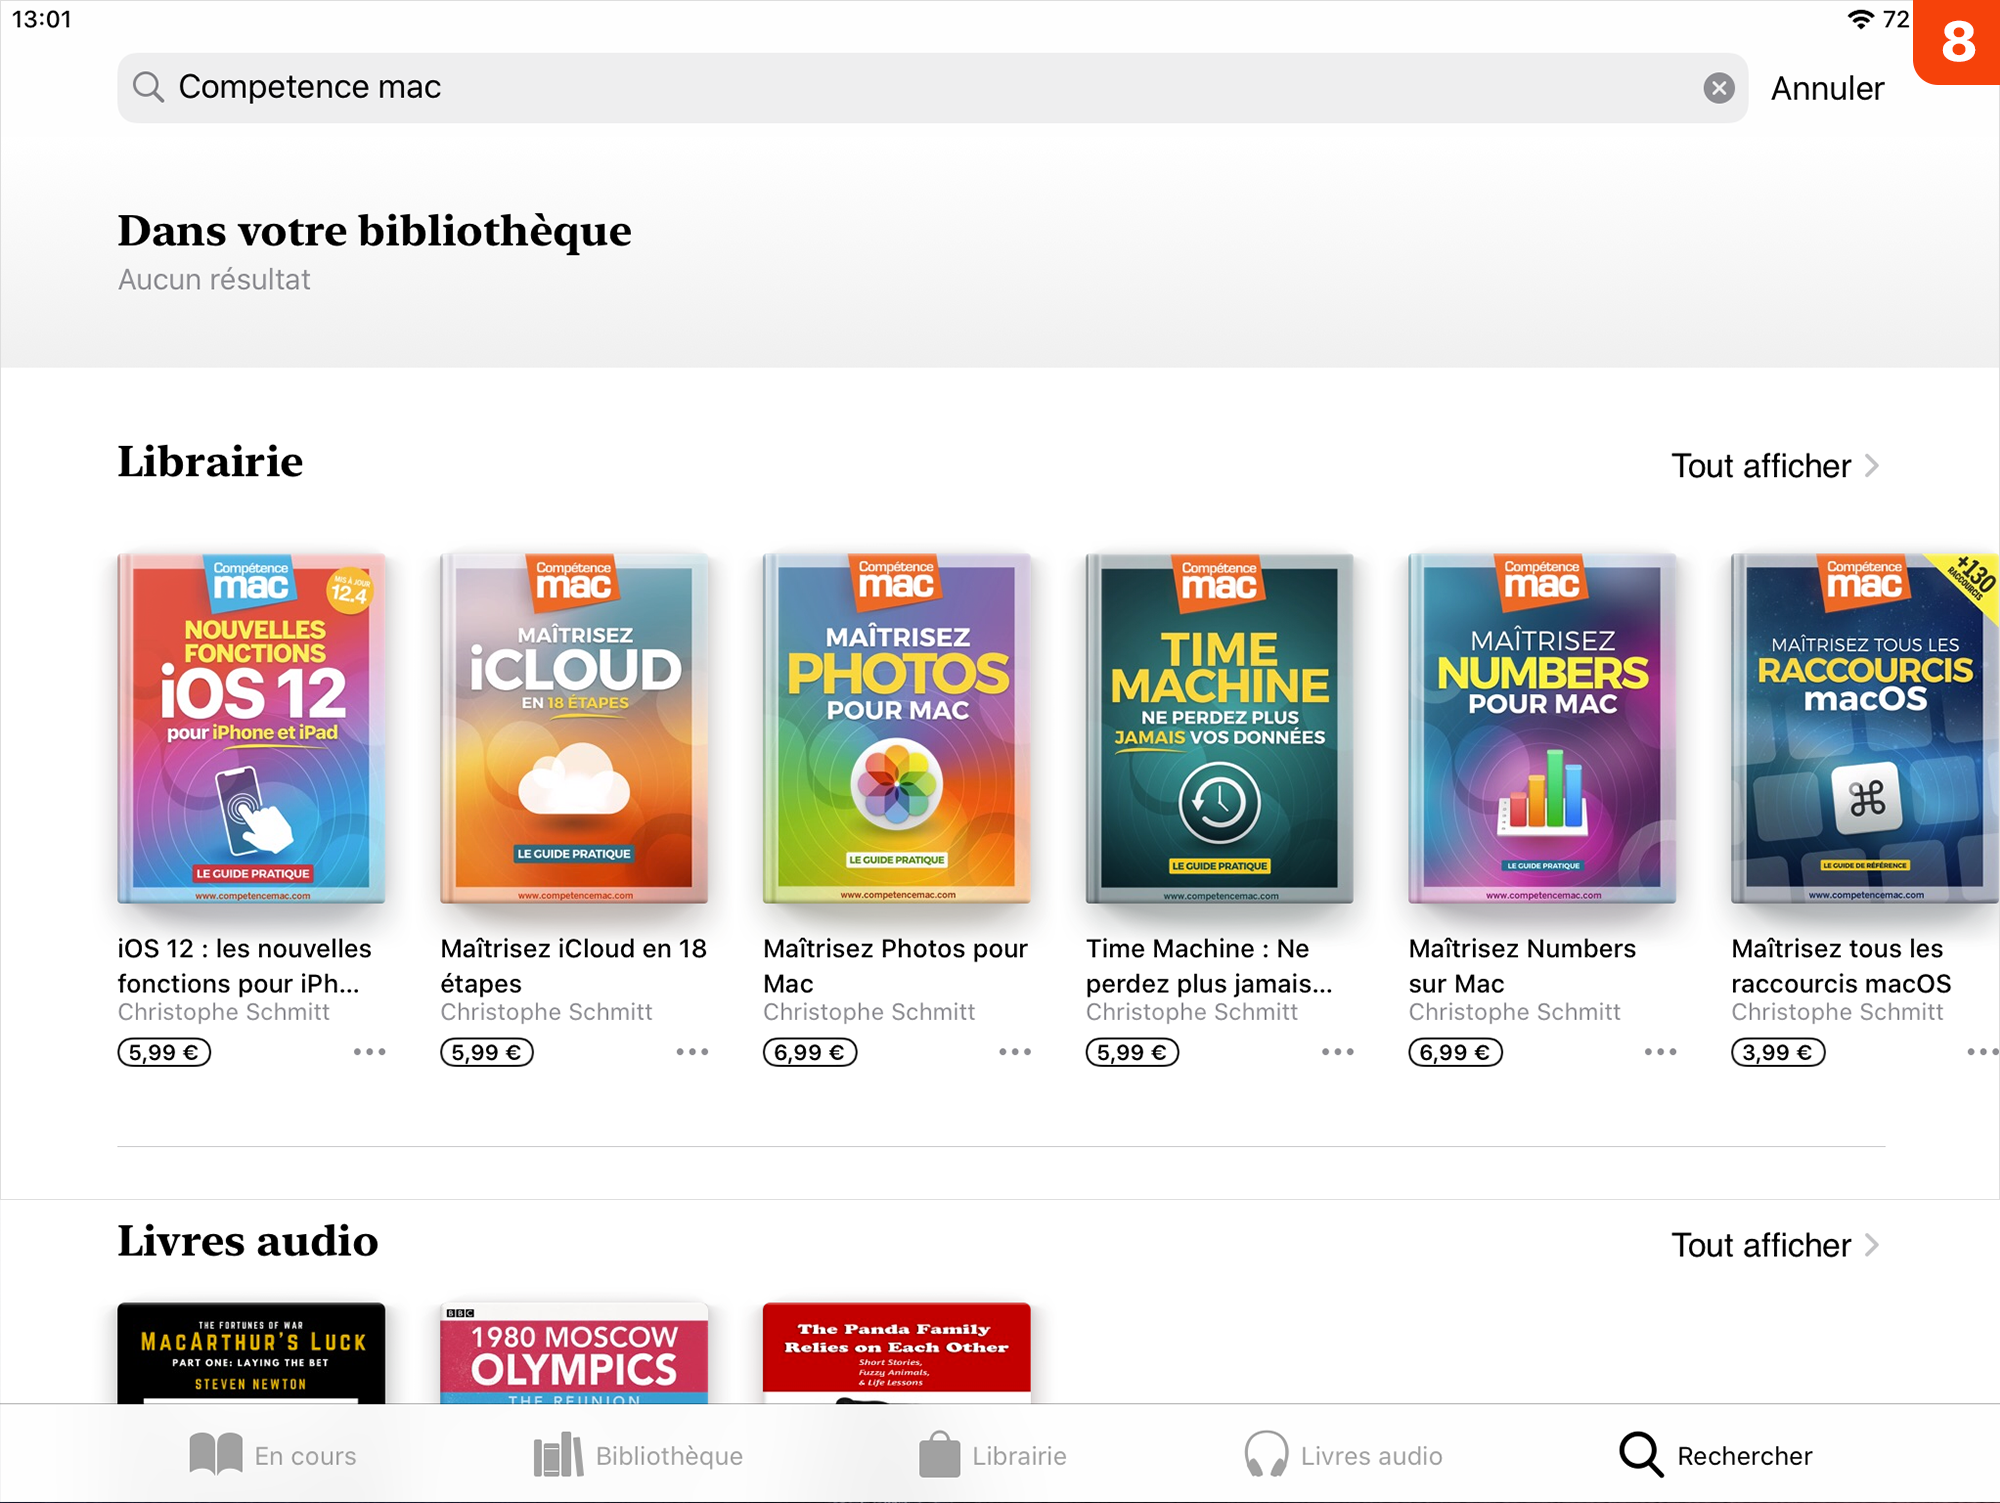
Task: Switch to the Bibliothèque tab
Action: point(638,1455)
